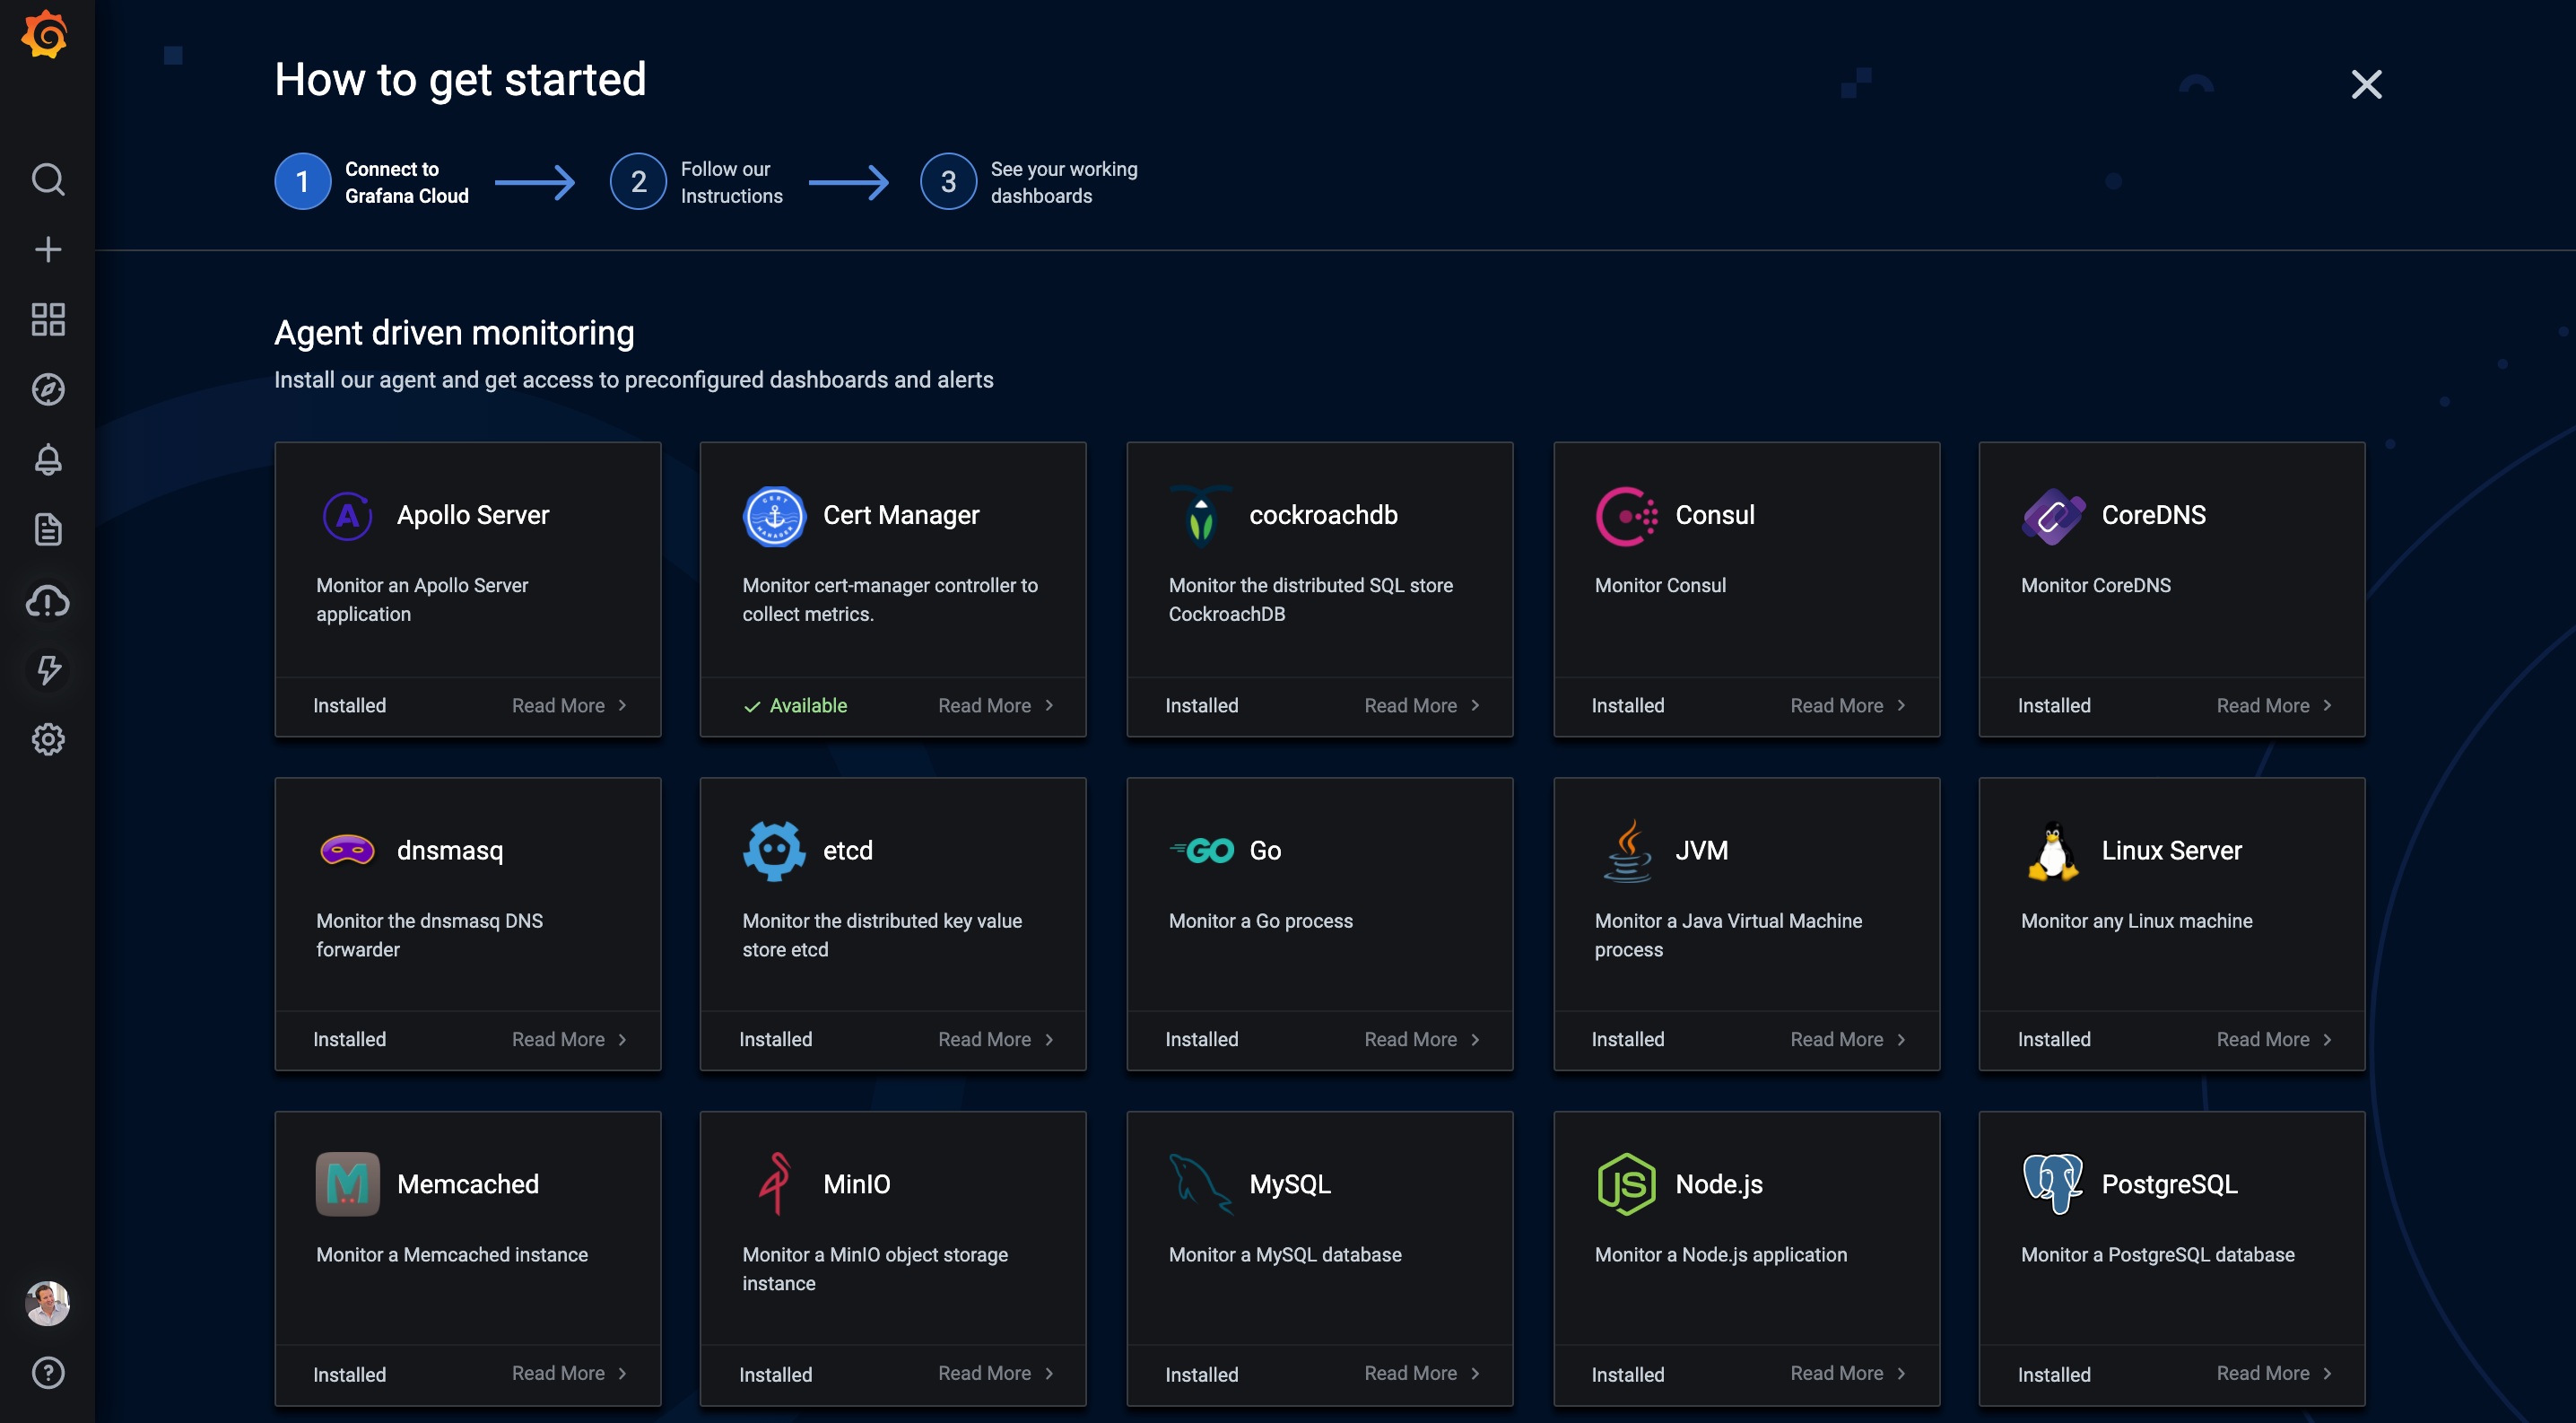This screenshot has width=2576, height=1423.
Task: Close the How to get started dialog
Action: click(x=2366, y=84)
